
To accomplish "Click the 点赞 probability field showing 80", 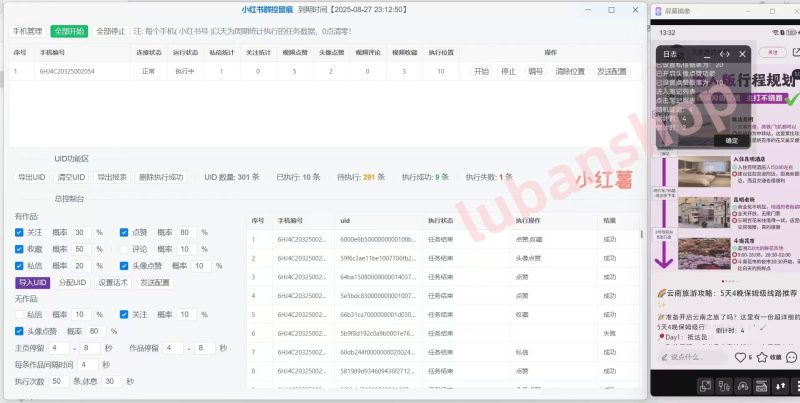I will pos(186,233).
